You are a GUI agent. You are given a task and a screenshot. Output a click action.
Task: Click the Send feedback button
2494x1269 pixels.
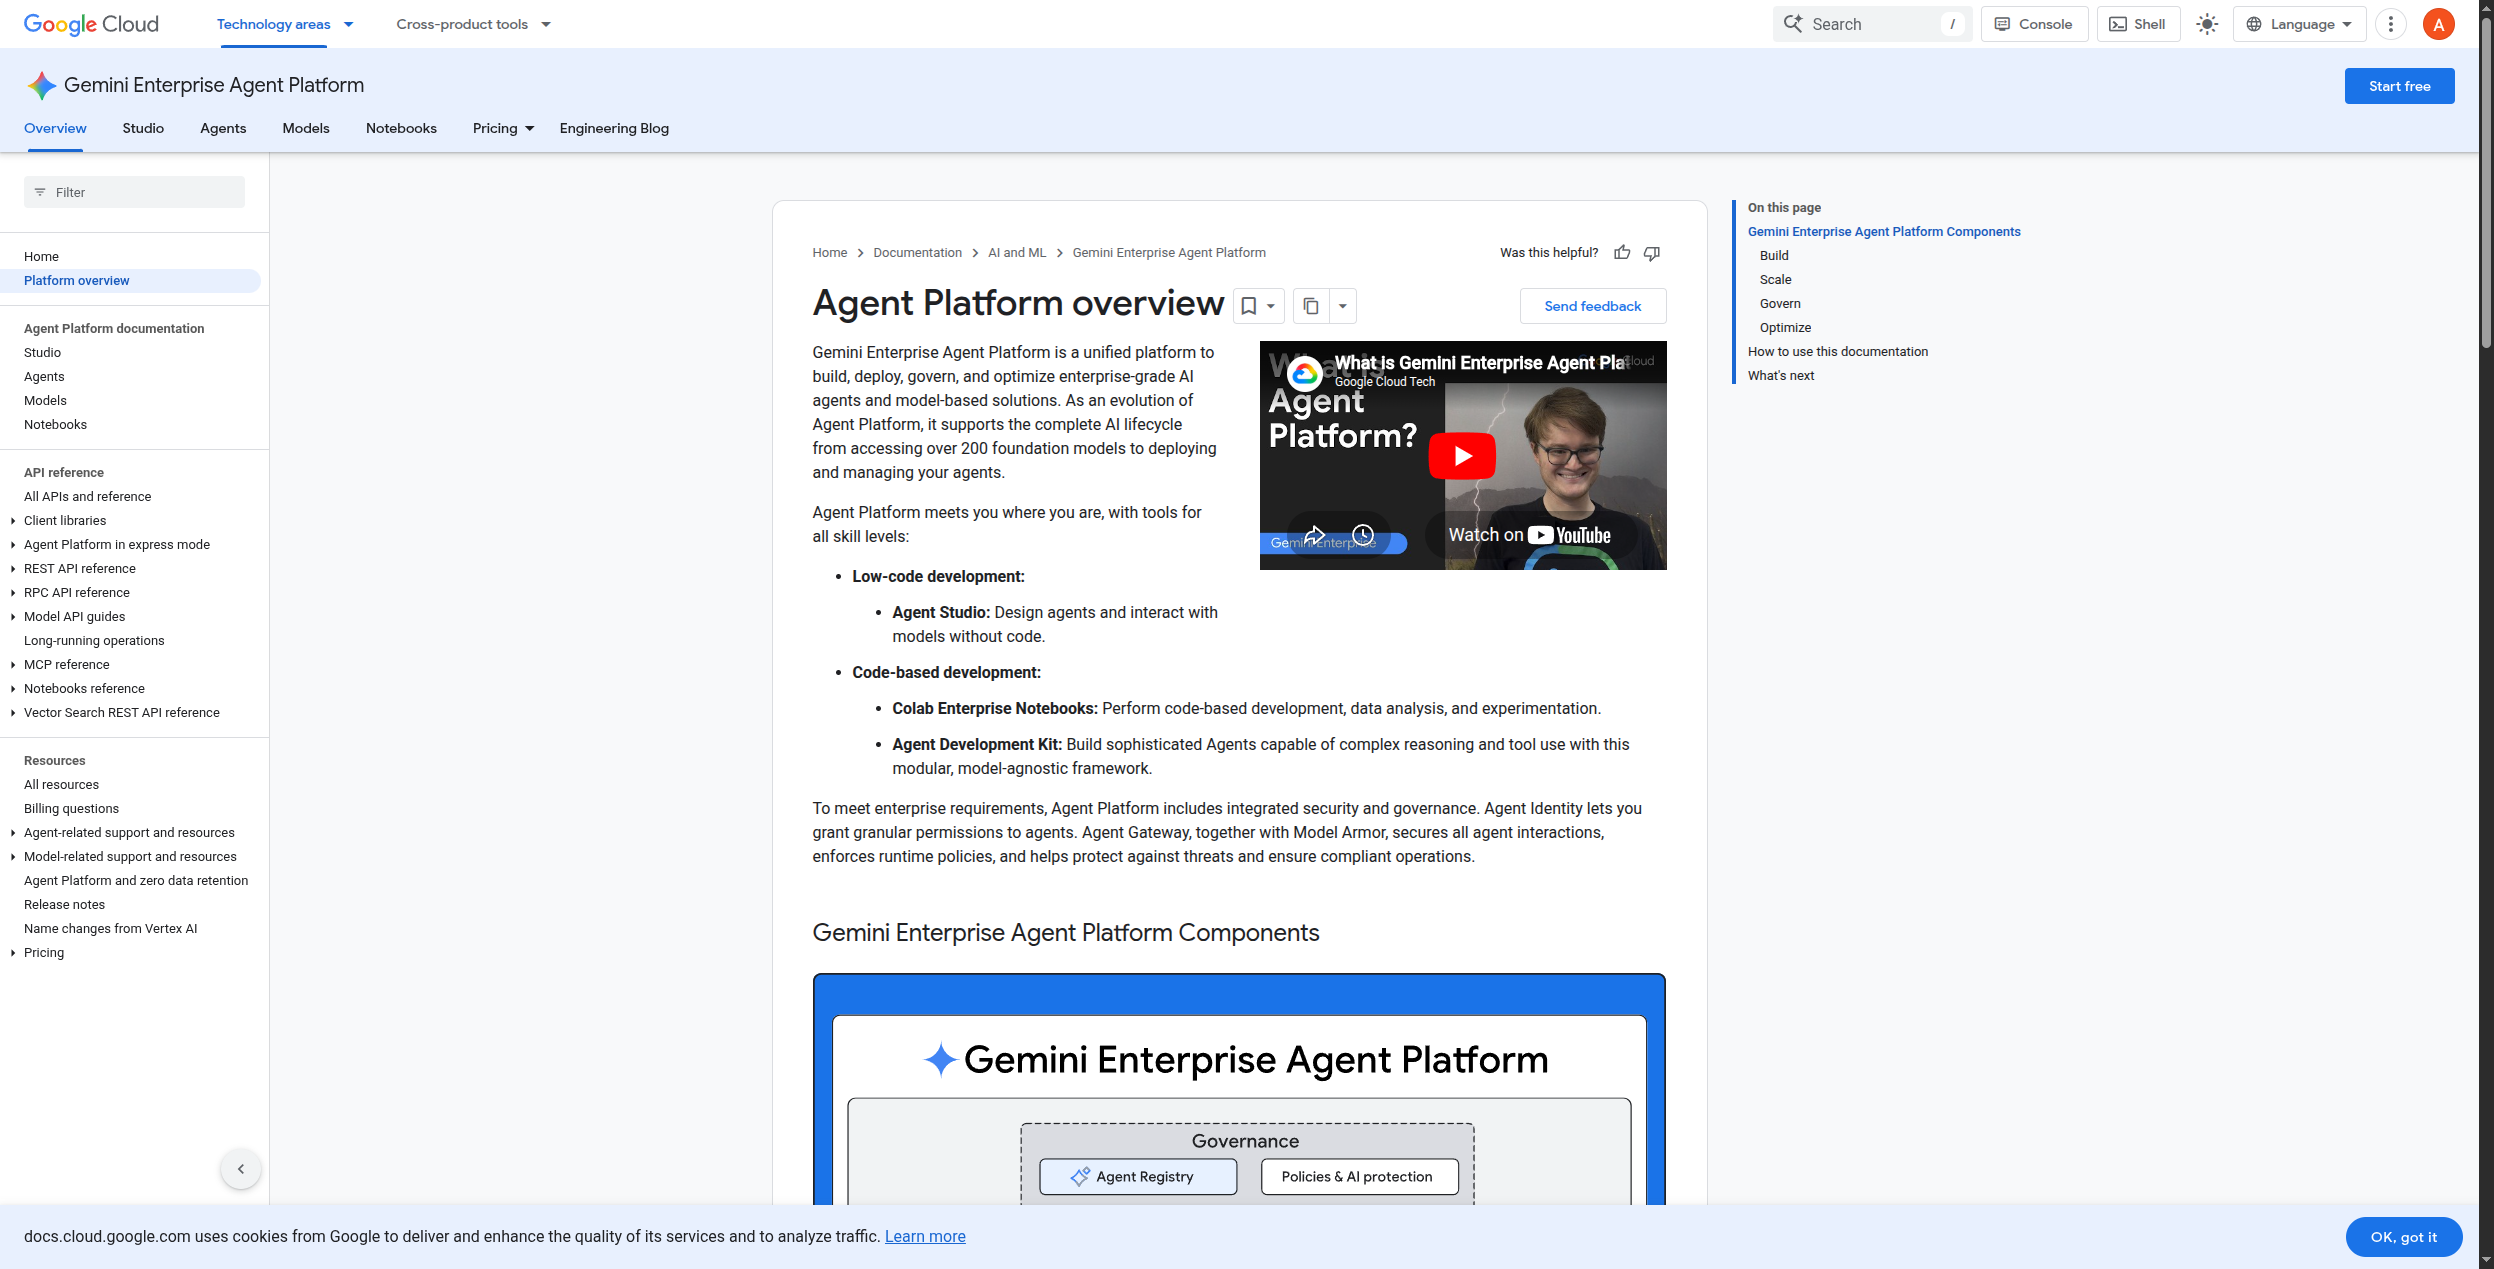[x=1592, y=306]
